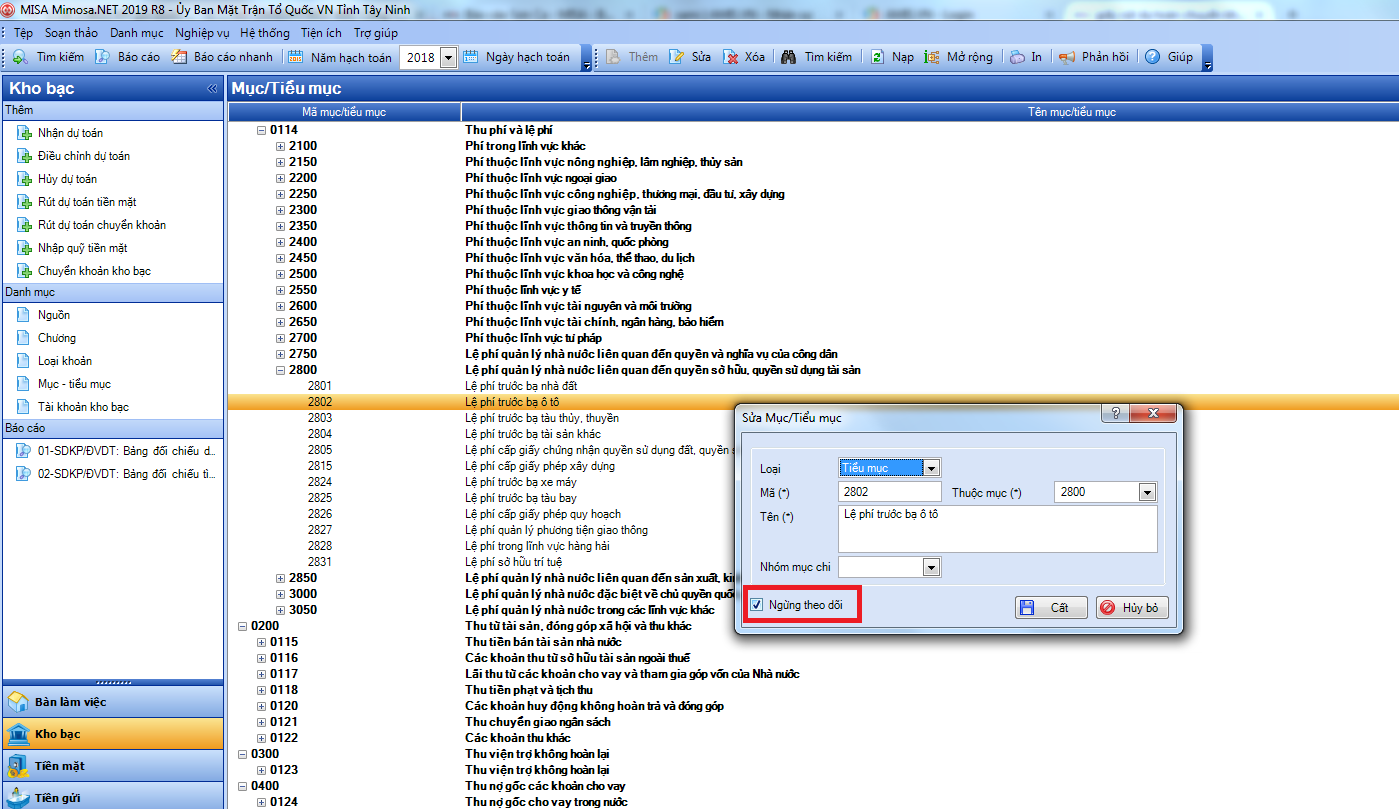This screenshot has height=809, width=1399.
Task: Switch to Bàn làm việc module
Action: tap(112, 702)
